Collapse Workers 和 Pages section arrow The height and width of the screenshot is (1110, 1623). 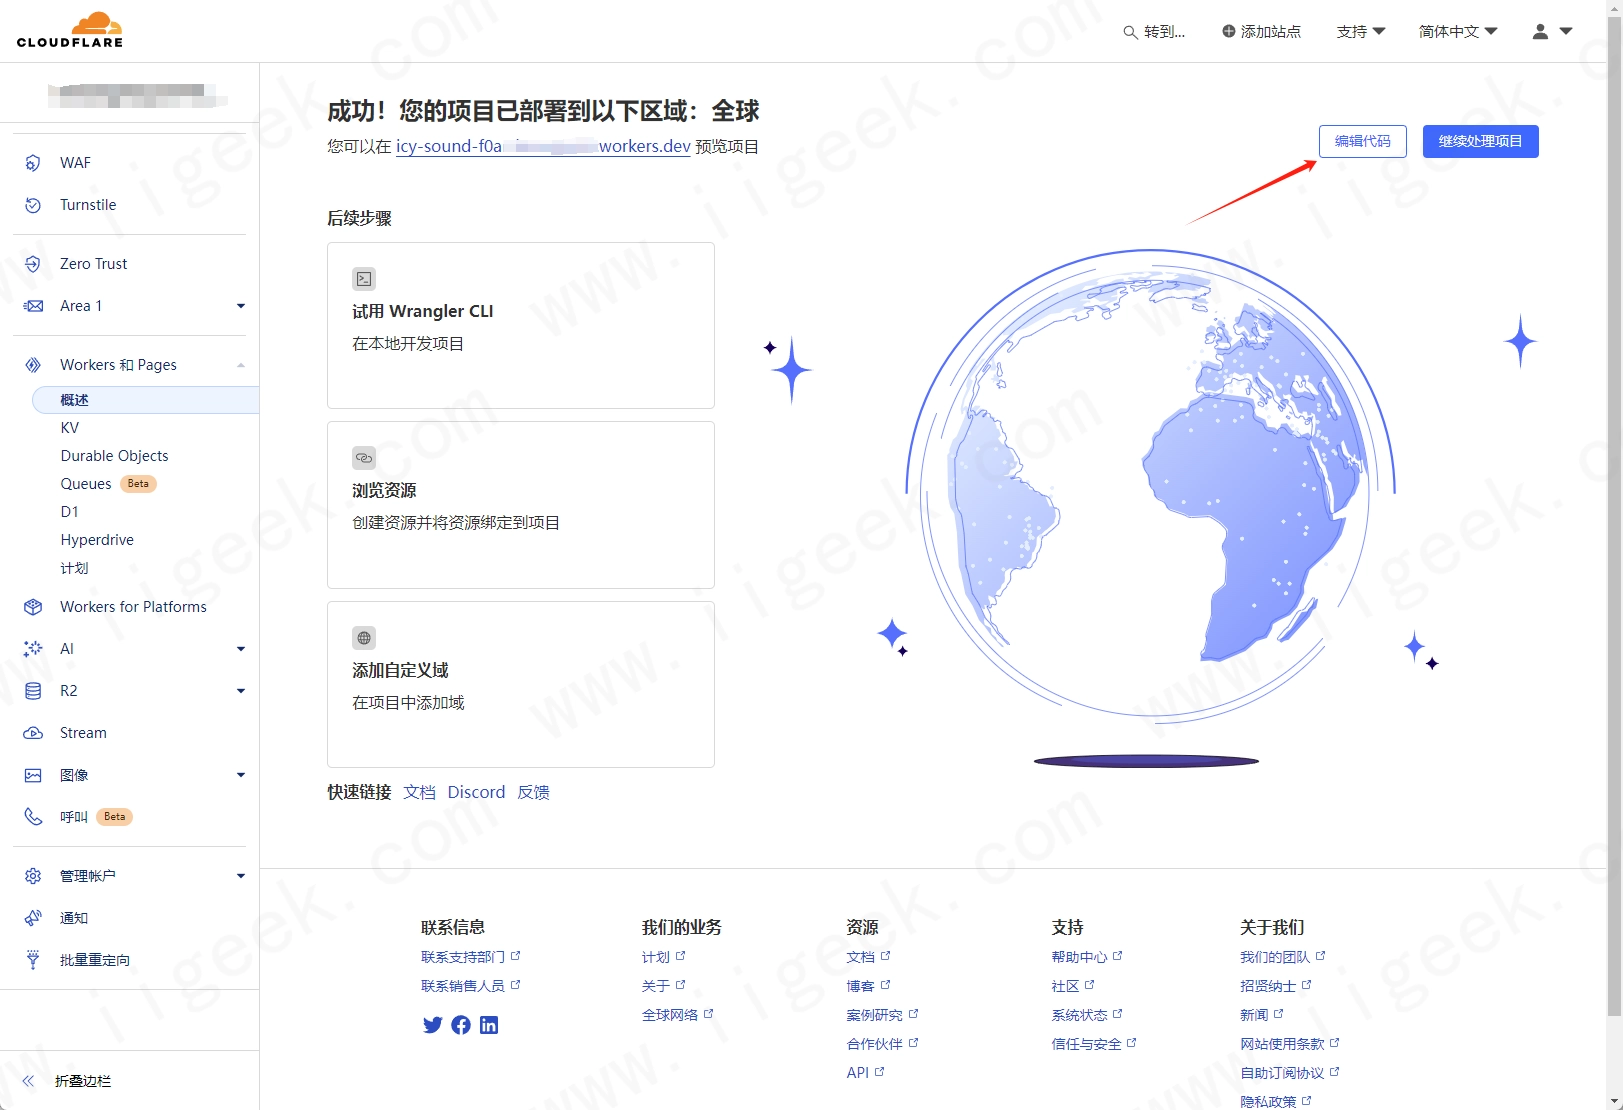[241, 365]
